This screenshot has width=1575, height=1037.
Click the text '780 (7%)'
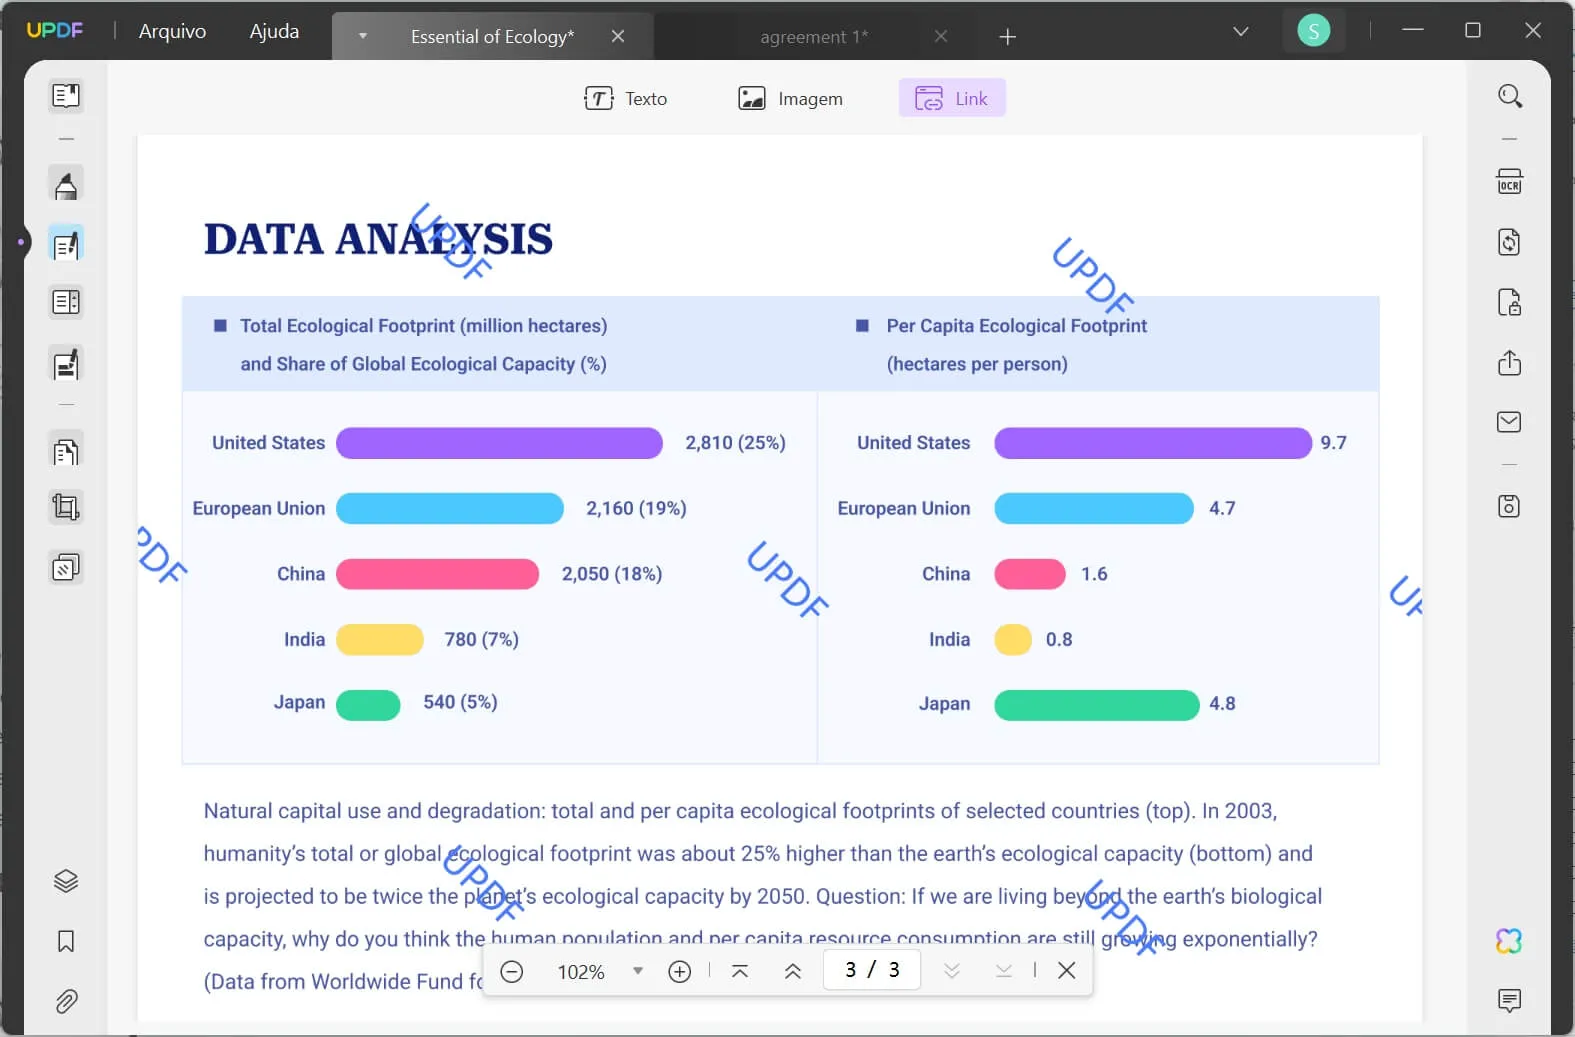click(481, 640)
